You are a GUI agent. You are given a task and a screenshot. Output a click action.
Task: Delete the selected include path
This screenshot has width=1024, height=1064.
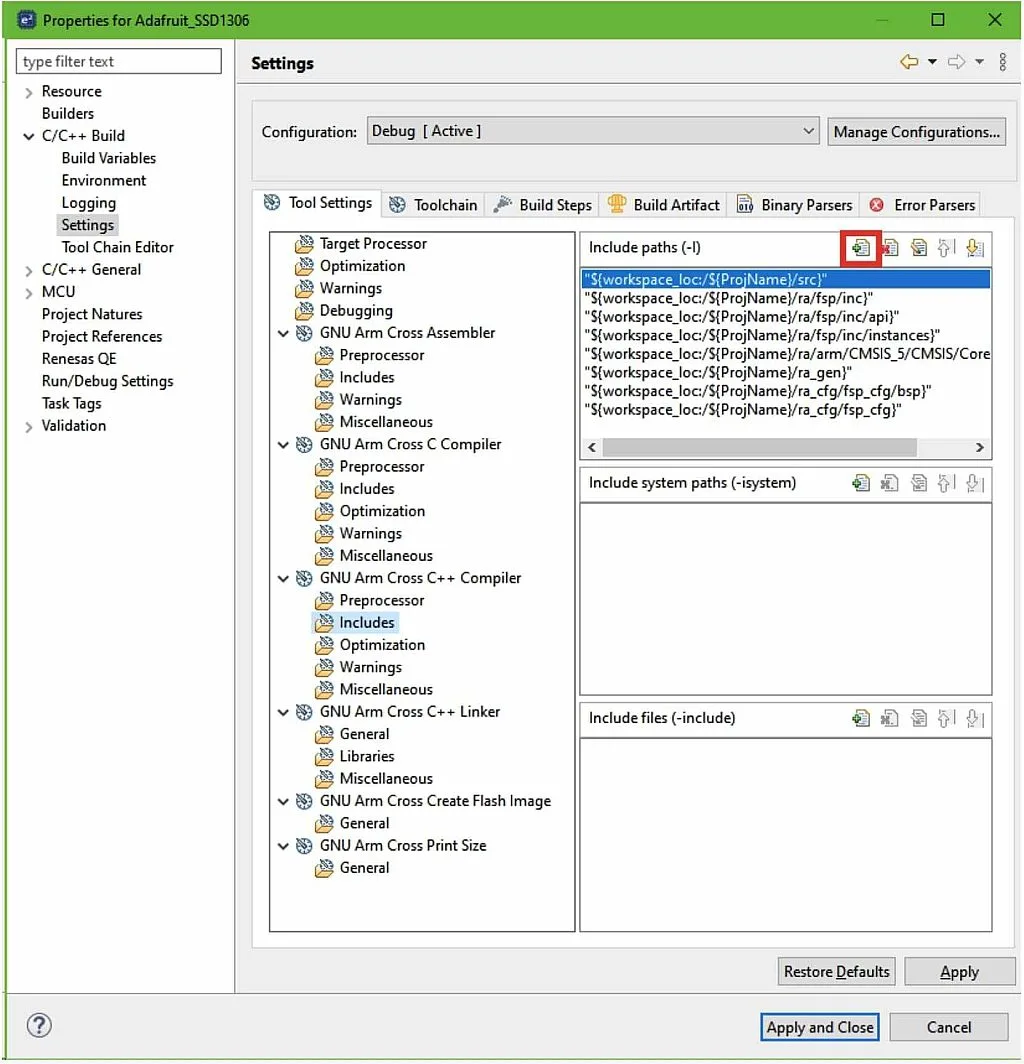889,247
